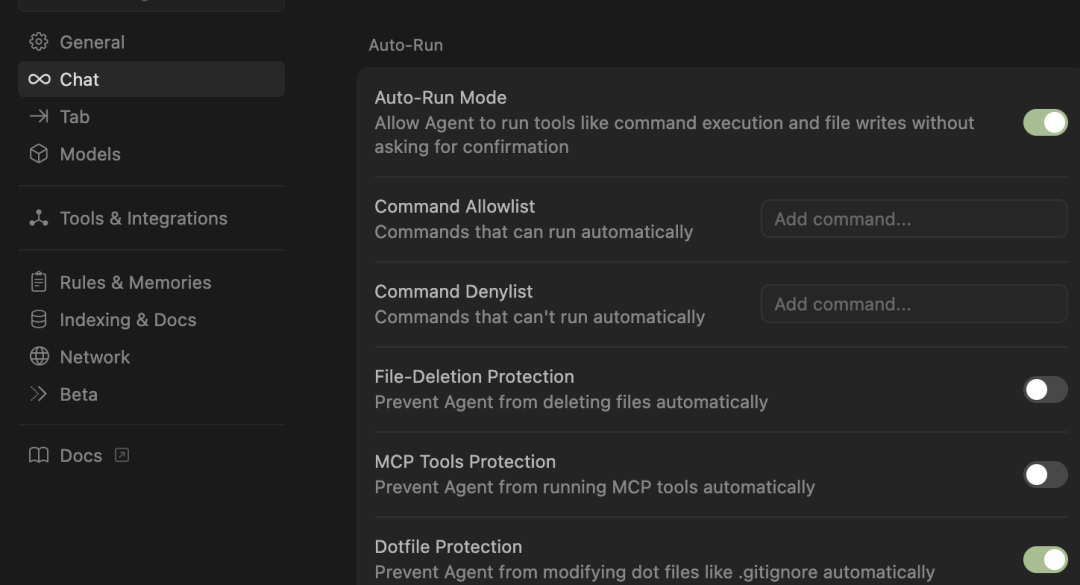Image resolution: width=1080 pixels, height=585 pixels.
Task: Focus the Command Denylist input field
Action: tap(914, 304)
